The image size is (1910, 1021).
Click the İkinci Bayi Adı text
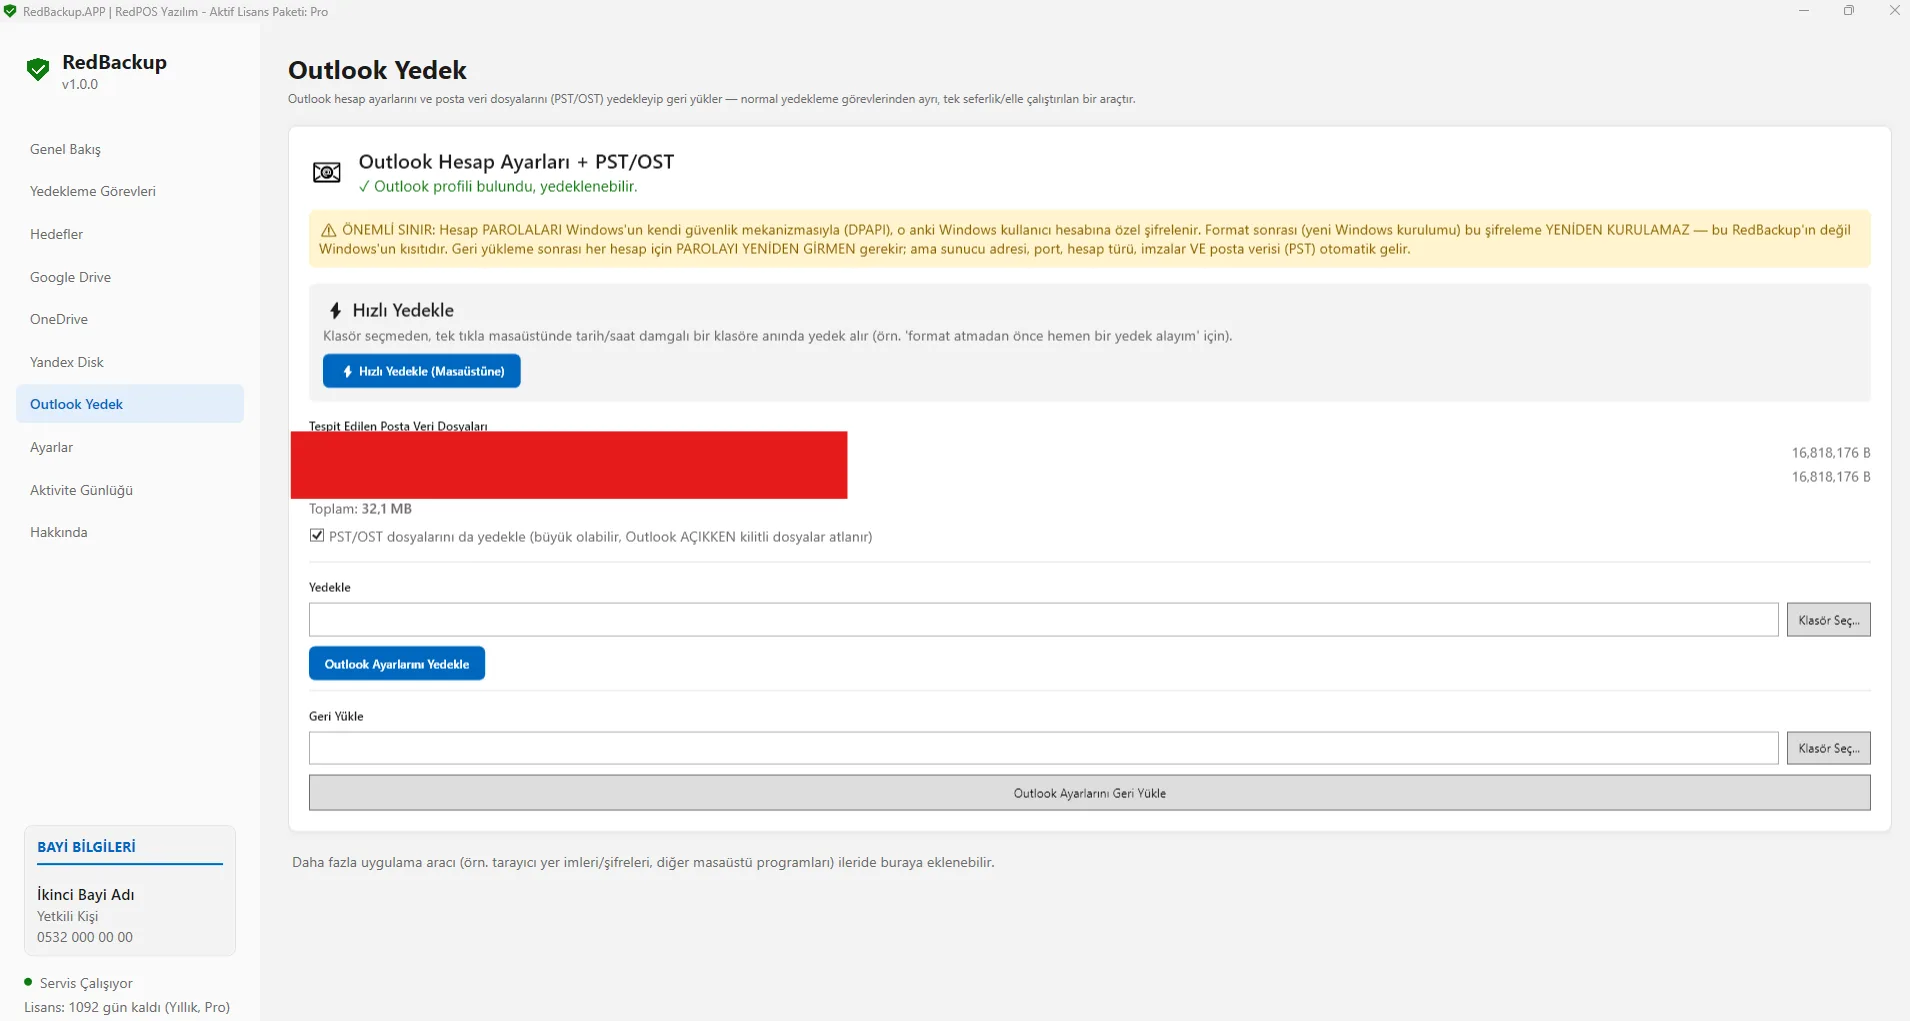pyautogui.click(x=86, y=895)
